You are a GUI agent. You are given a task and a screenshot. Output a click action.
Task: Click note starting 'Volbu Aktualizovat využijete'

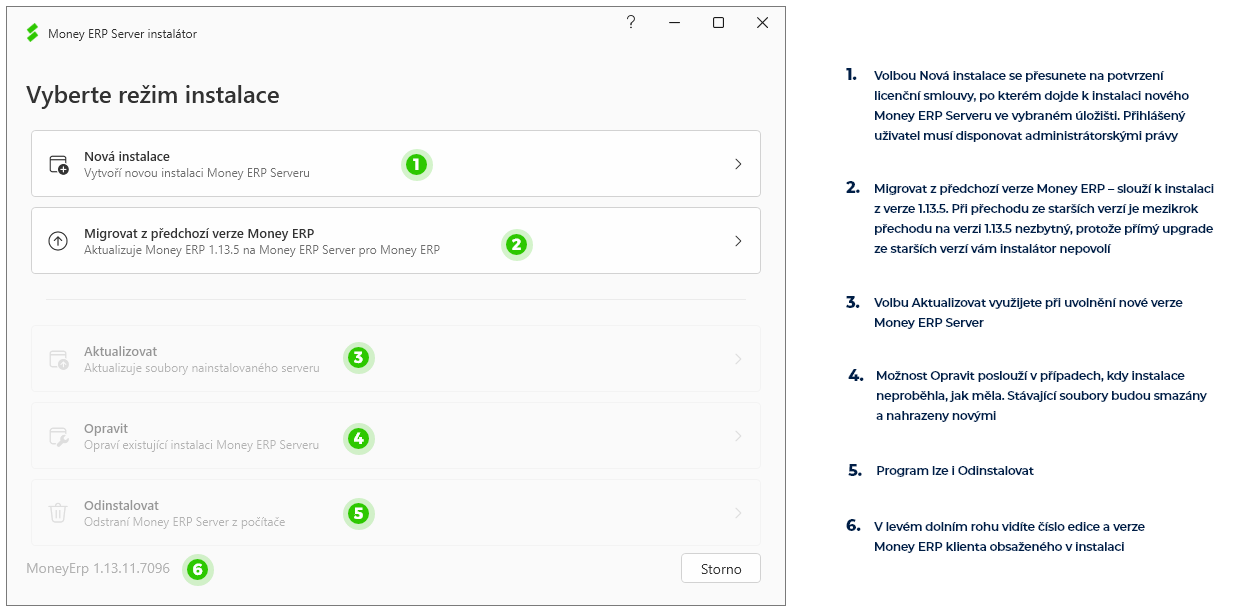pyautogui.click(x=1029, y=313)
